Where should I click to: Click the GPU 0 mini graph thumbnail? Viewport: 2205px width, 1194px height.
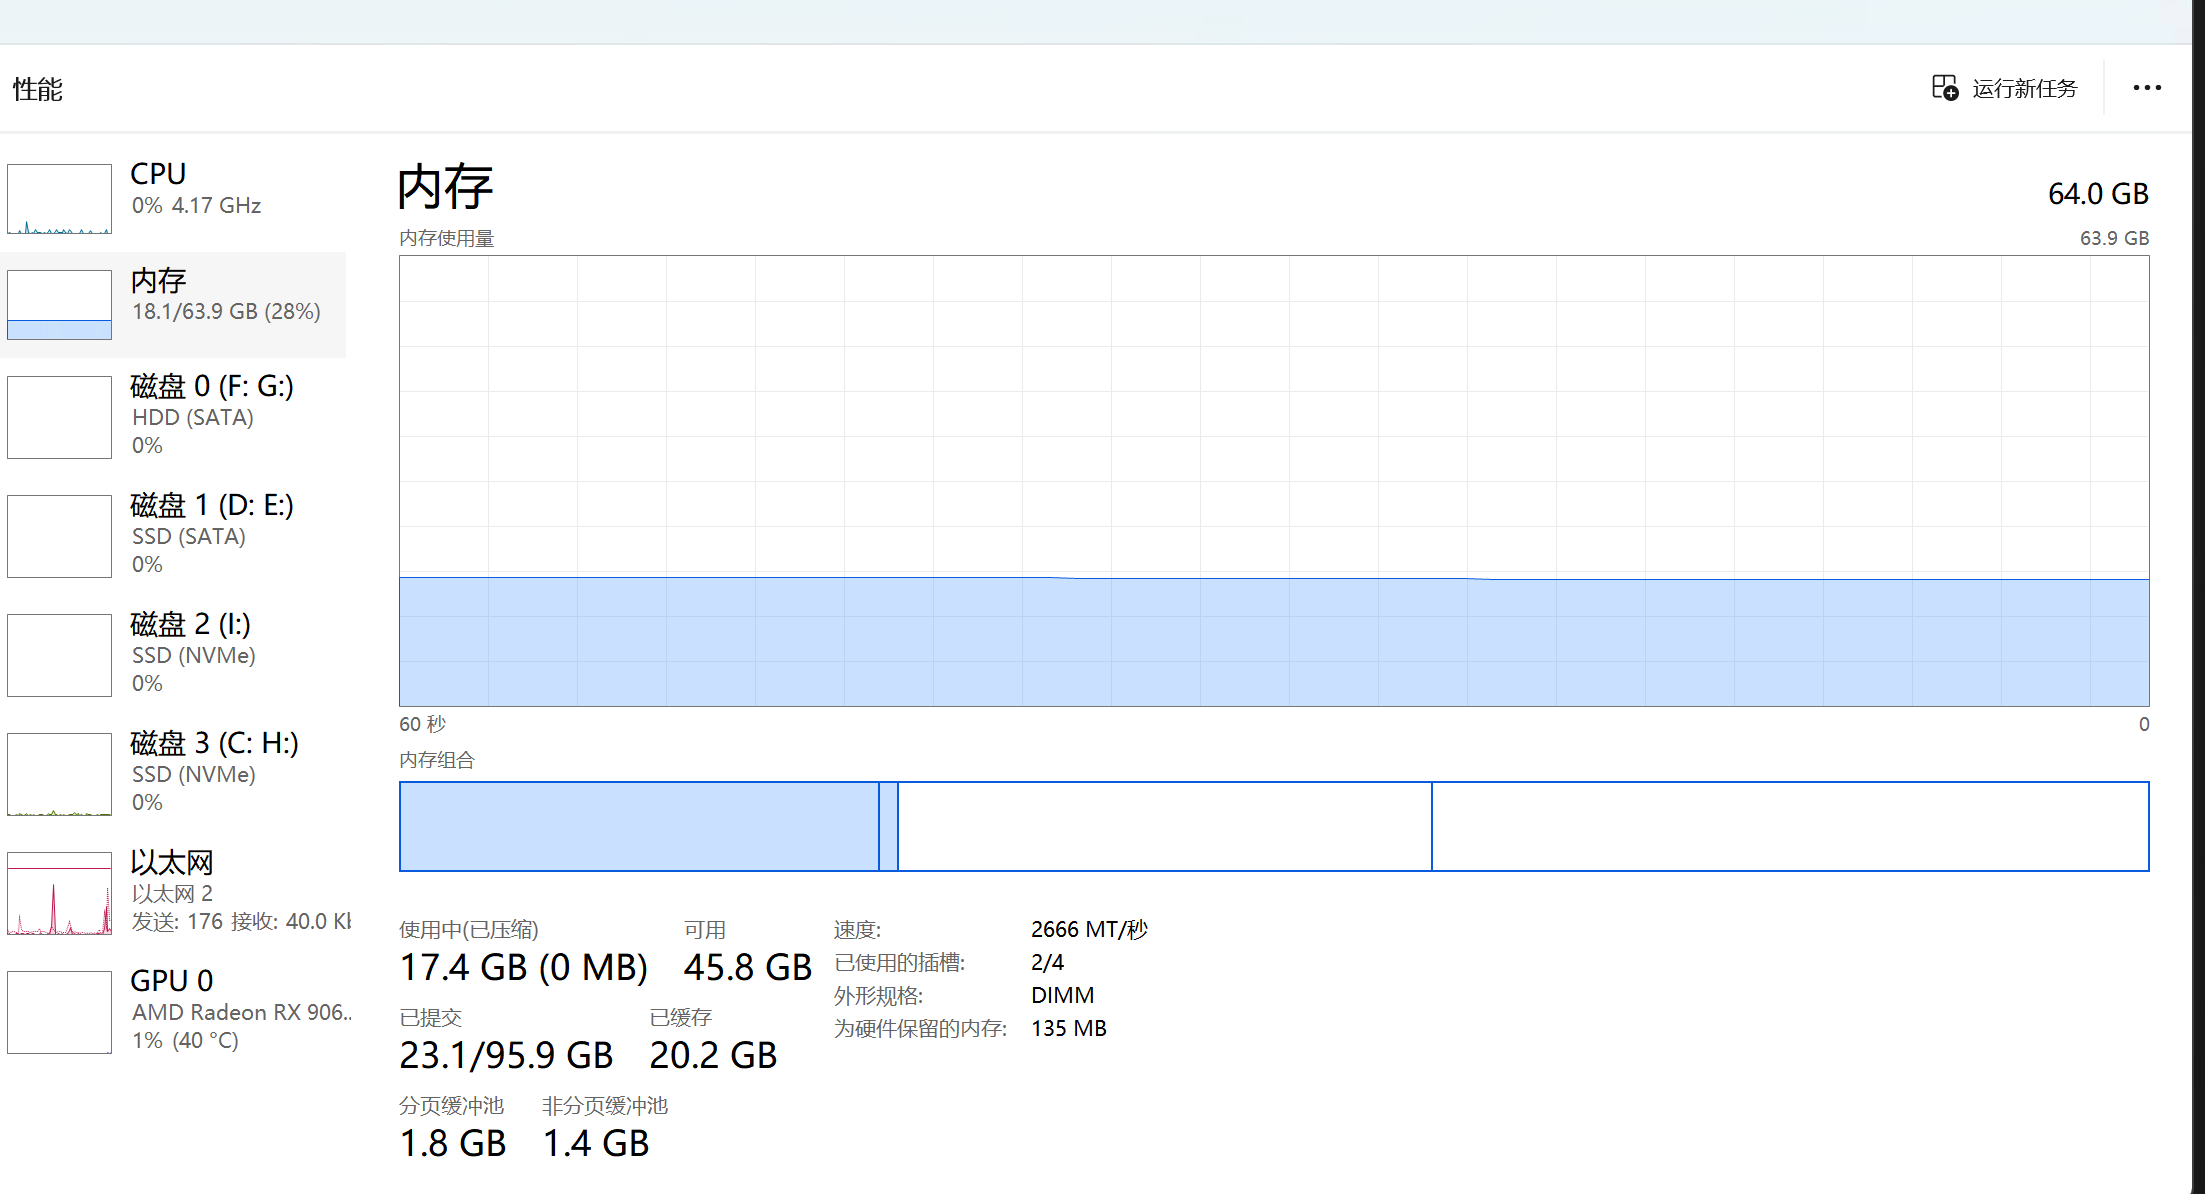pyautogui.click(x=59, y=1012)
